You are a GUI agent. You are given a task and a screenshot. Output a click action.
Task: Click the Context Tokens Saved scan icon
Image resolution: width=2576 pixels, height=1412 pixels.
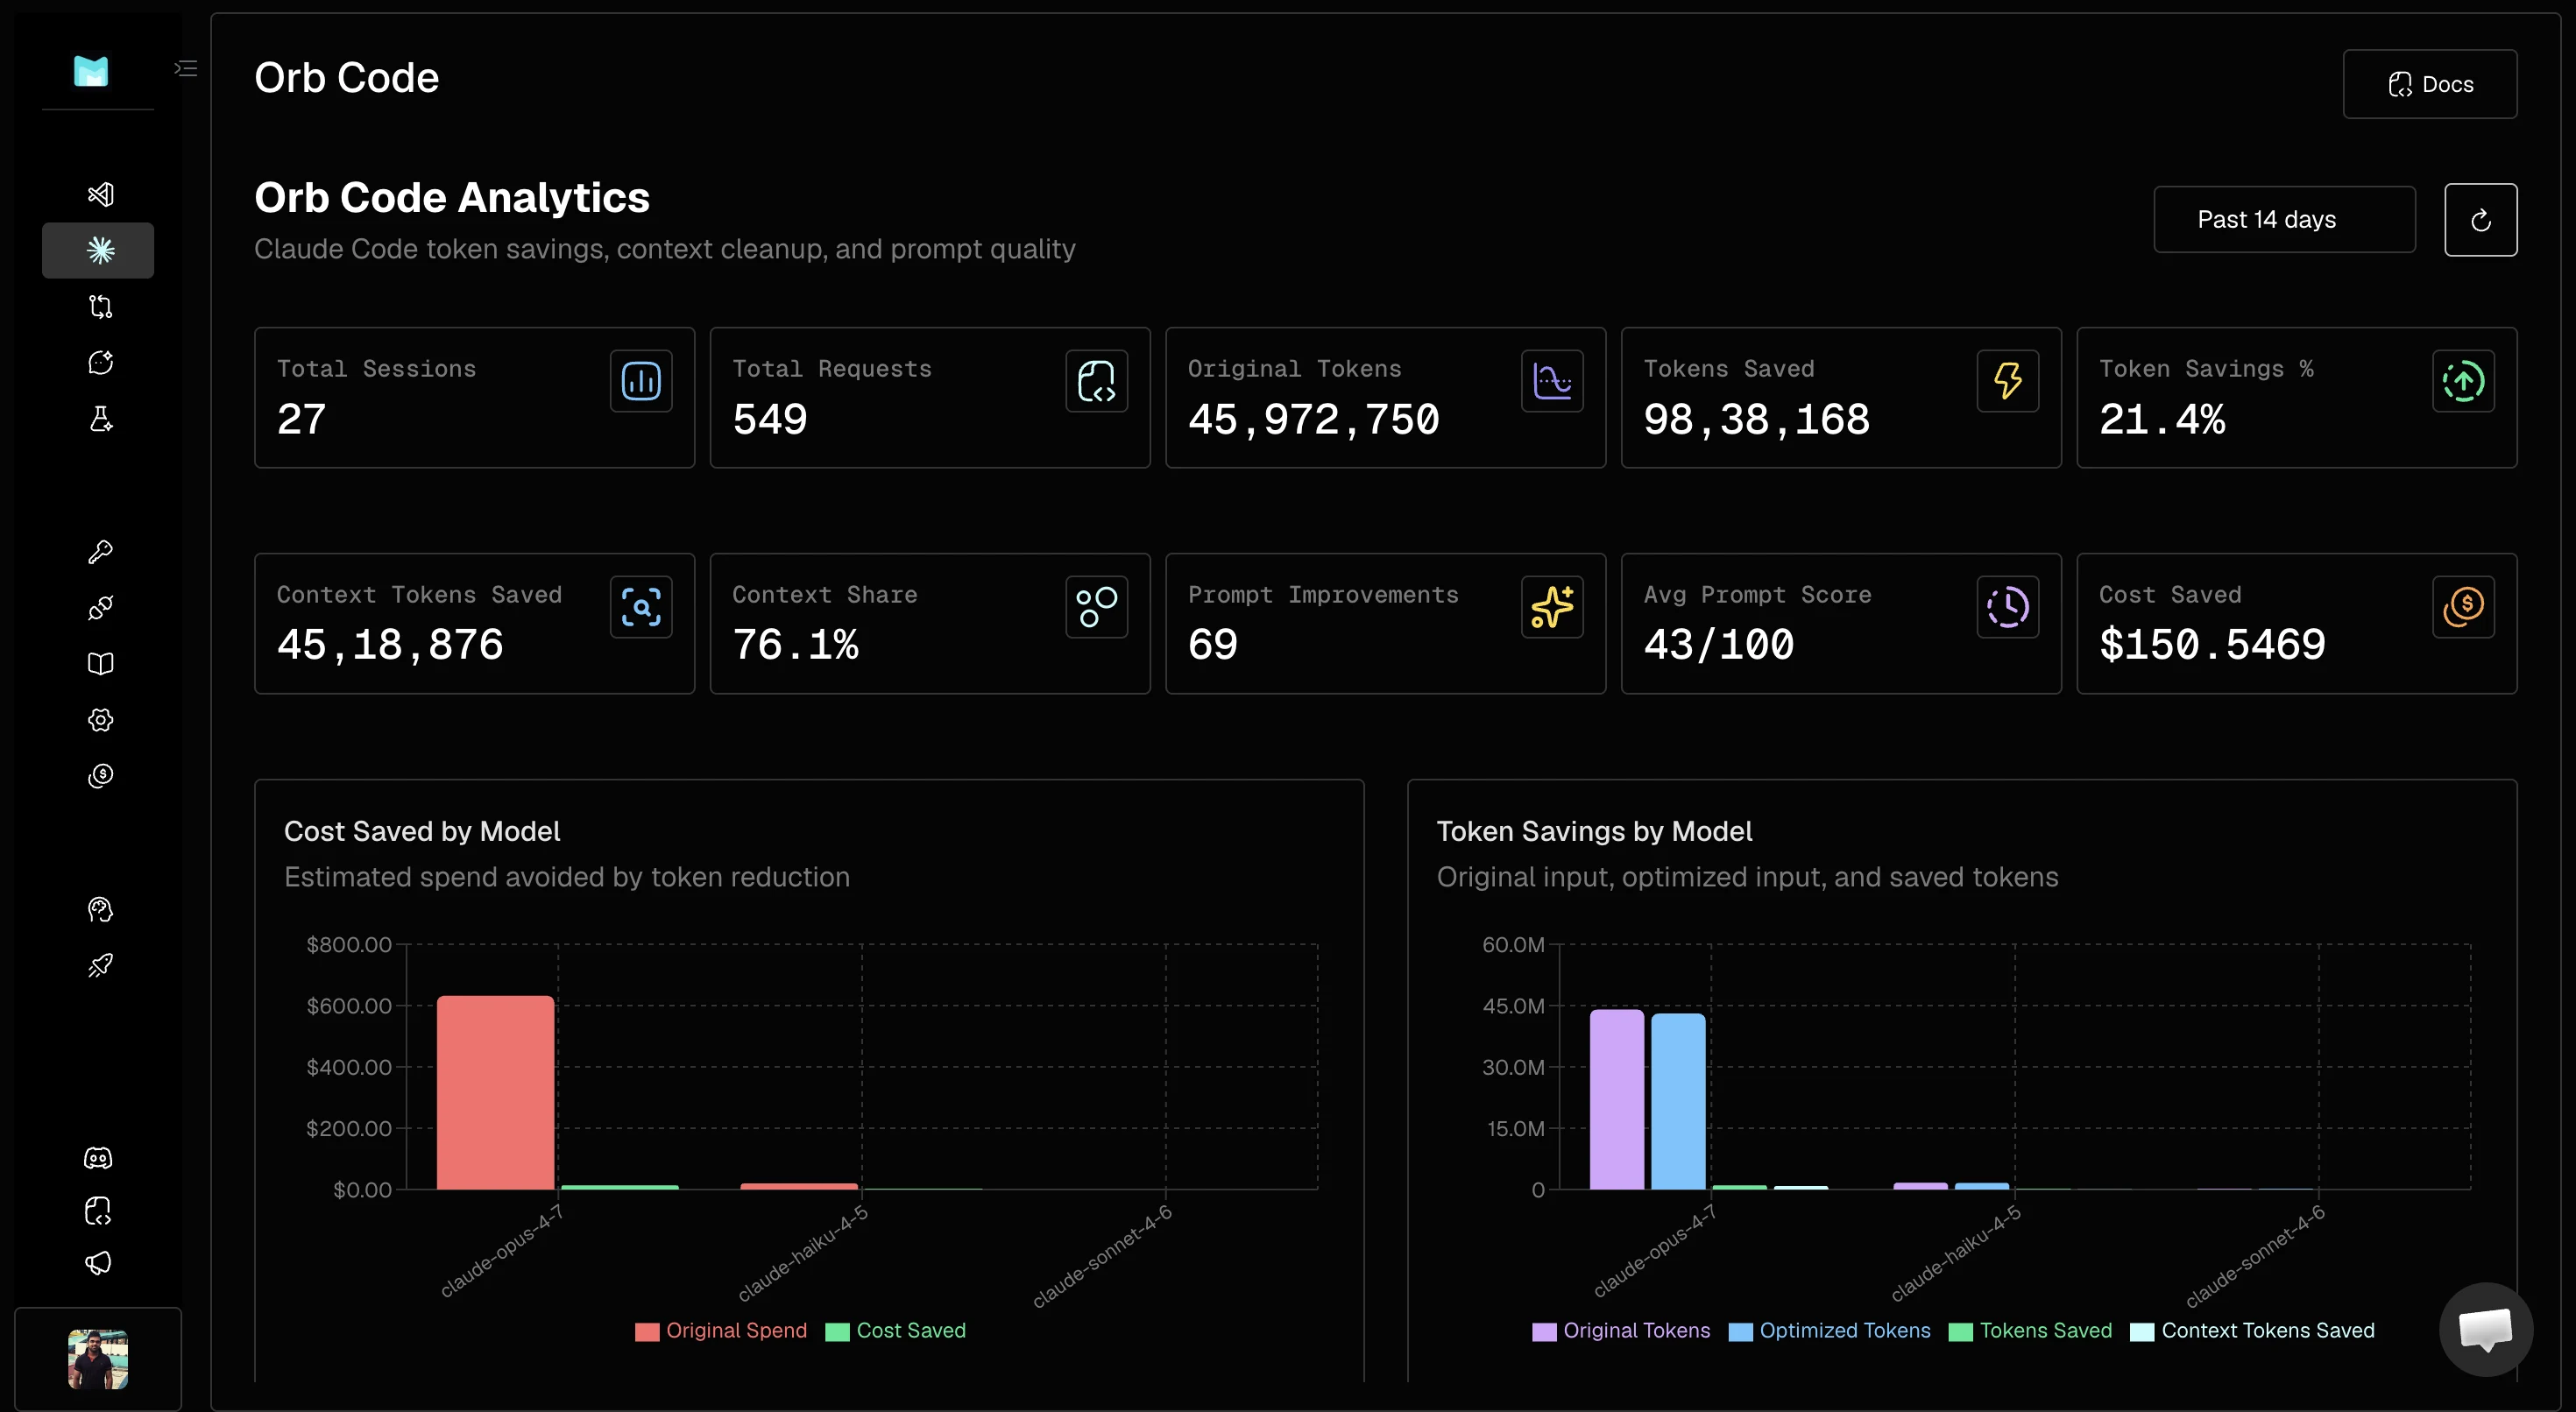[x=641, y=607]
